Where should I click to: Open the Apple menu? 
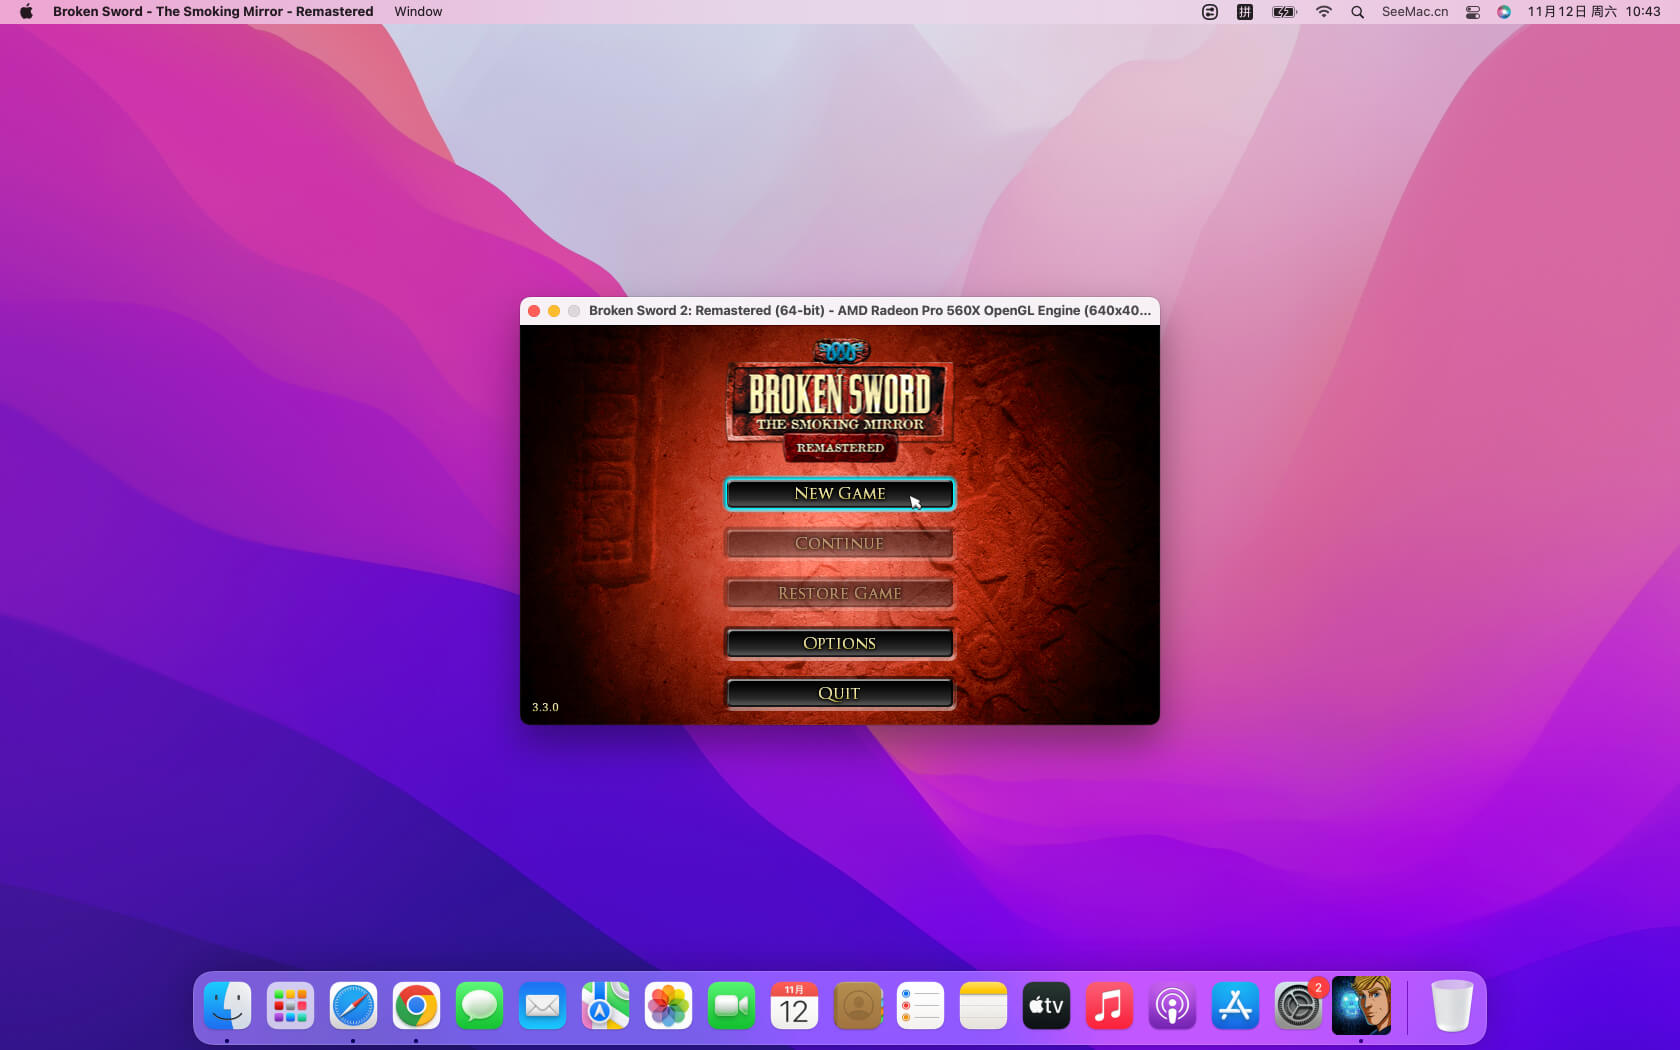tap(26, 12)
